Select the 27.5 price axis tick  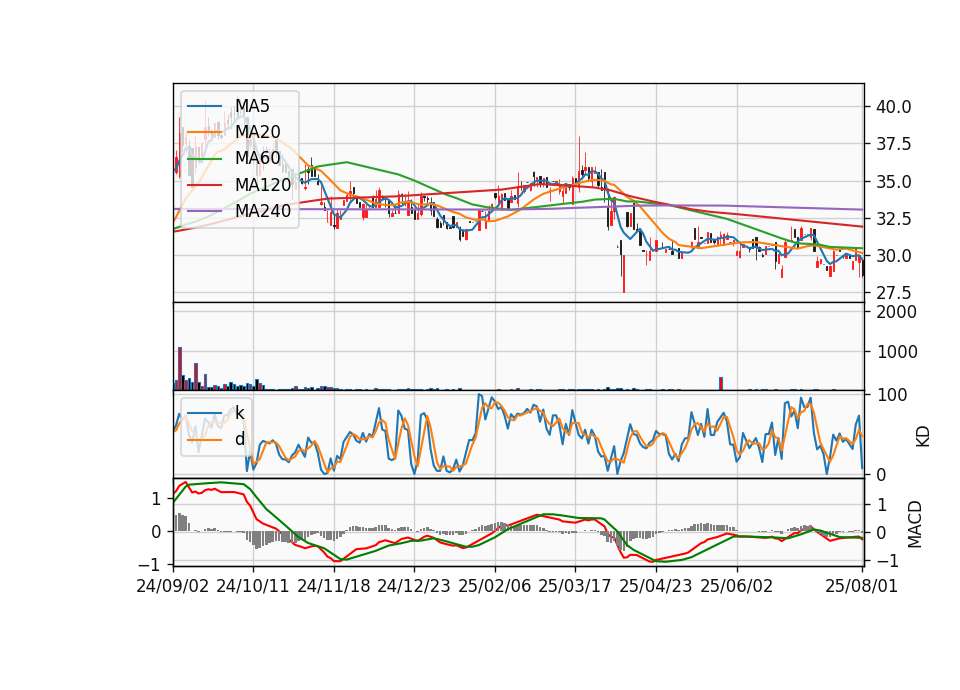[894, 293]
